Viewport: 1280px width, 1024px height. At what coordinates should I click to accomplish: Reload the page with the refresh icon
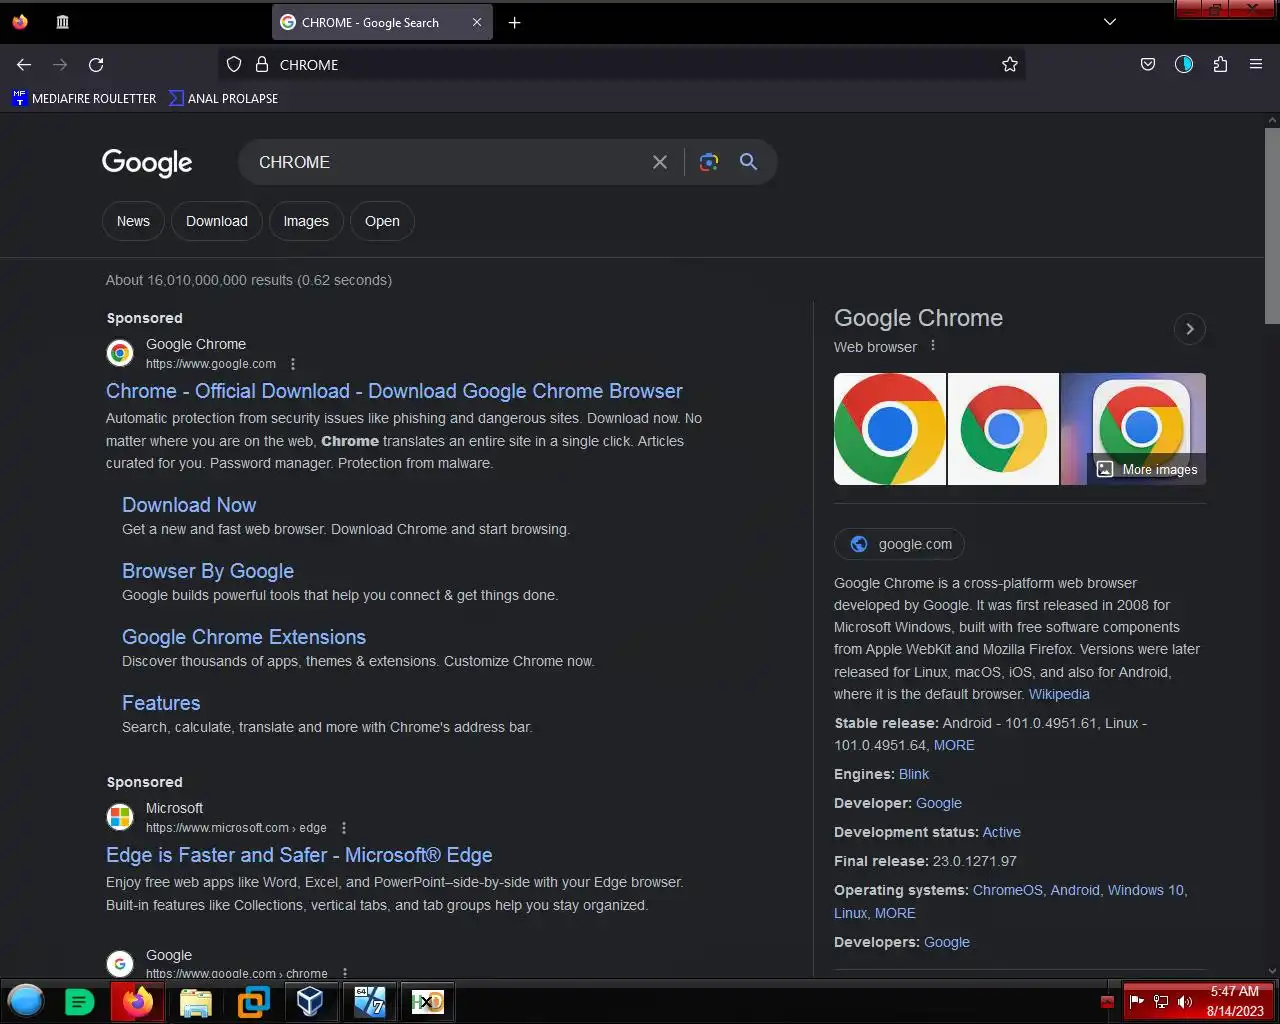click(96, 64)
